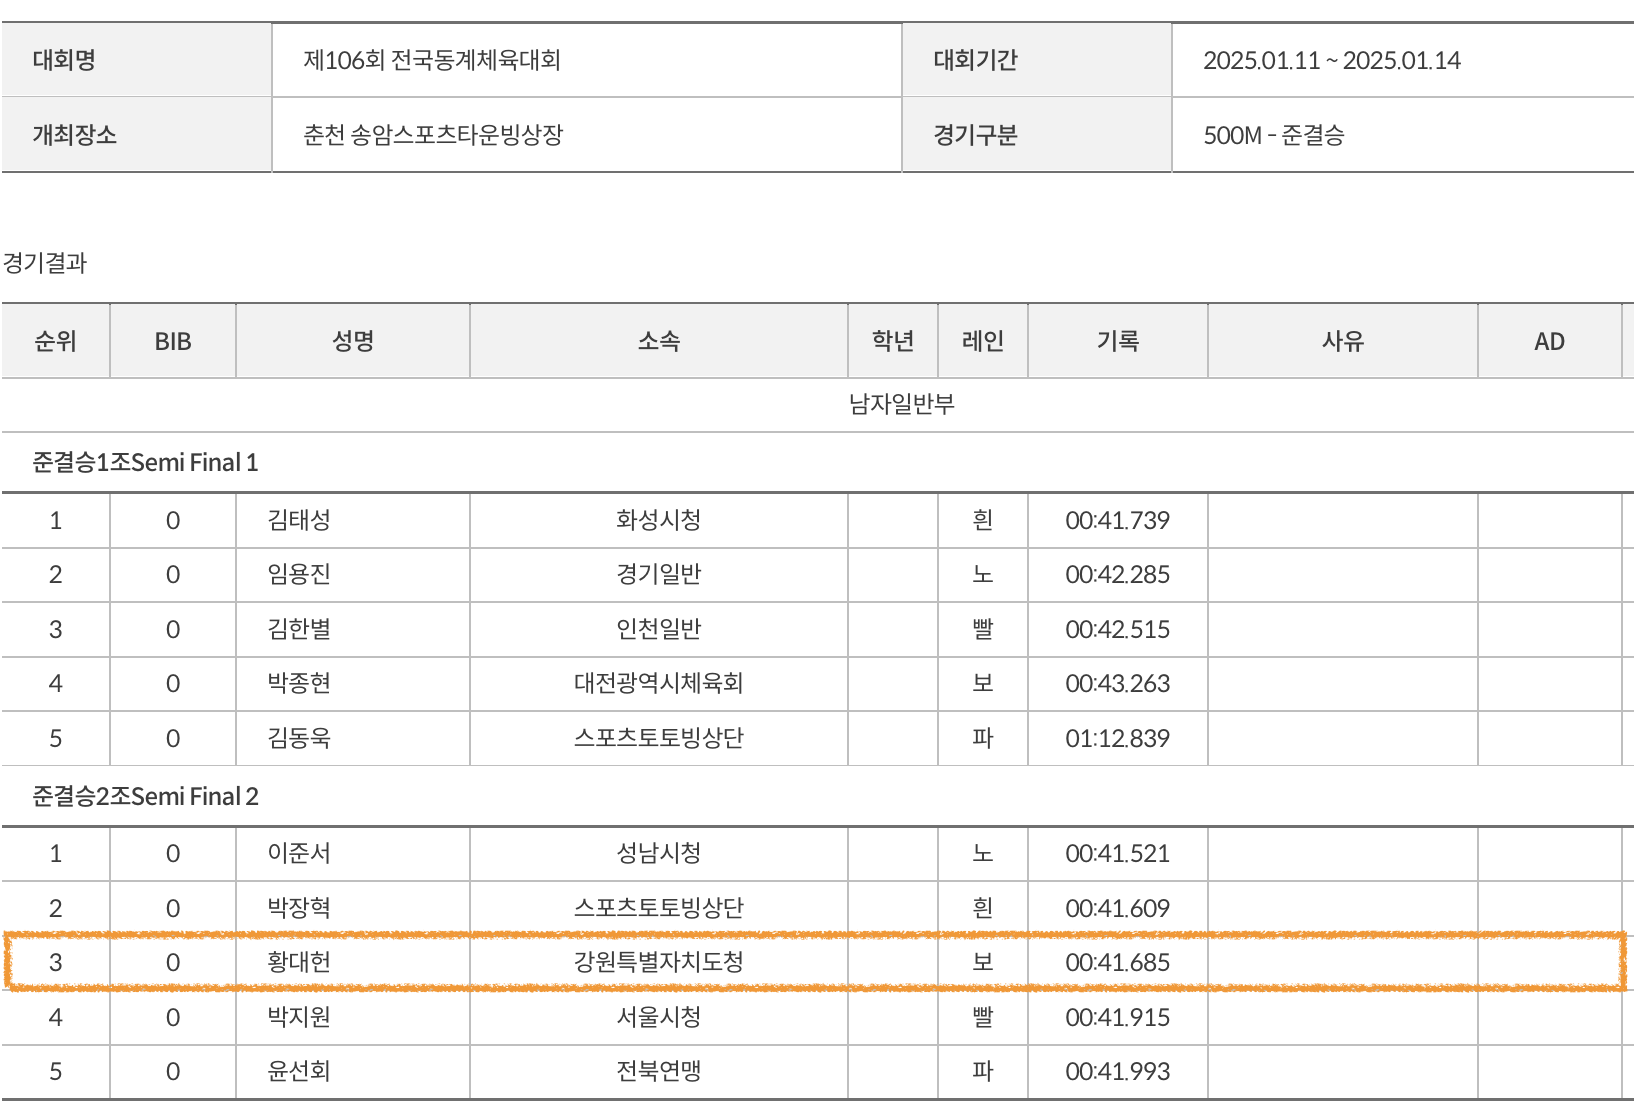Select highlighted skater 황대헌
This screenshot has height=1118, width=1634.
click(299, 962)
